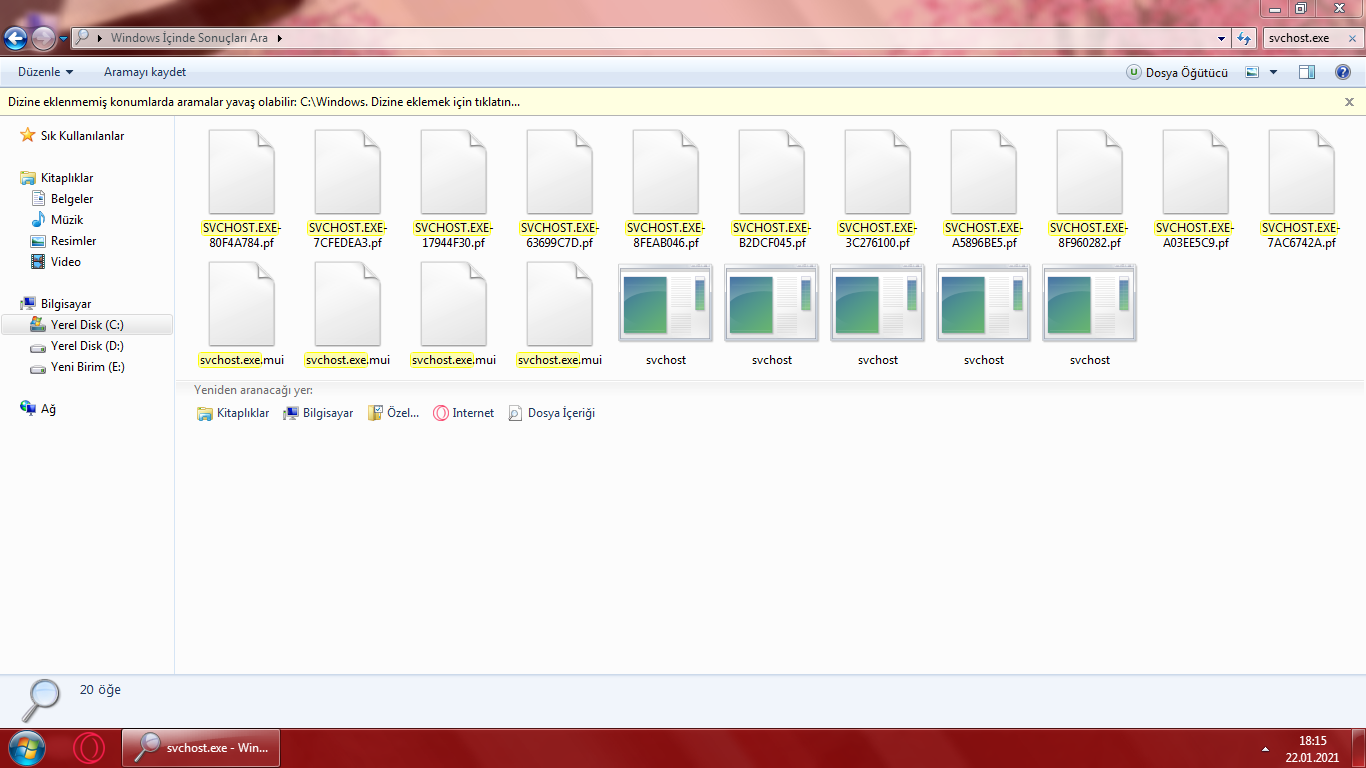
Task: Click the Forward navigation arrow button
Action: [x=43, y=39]
